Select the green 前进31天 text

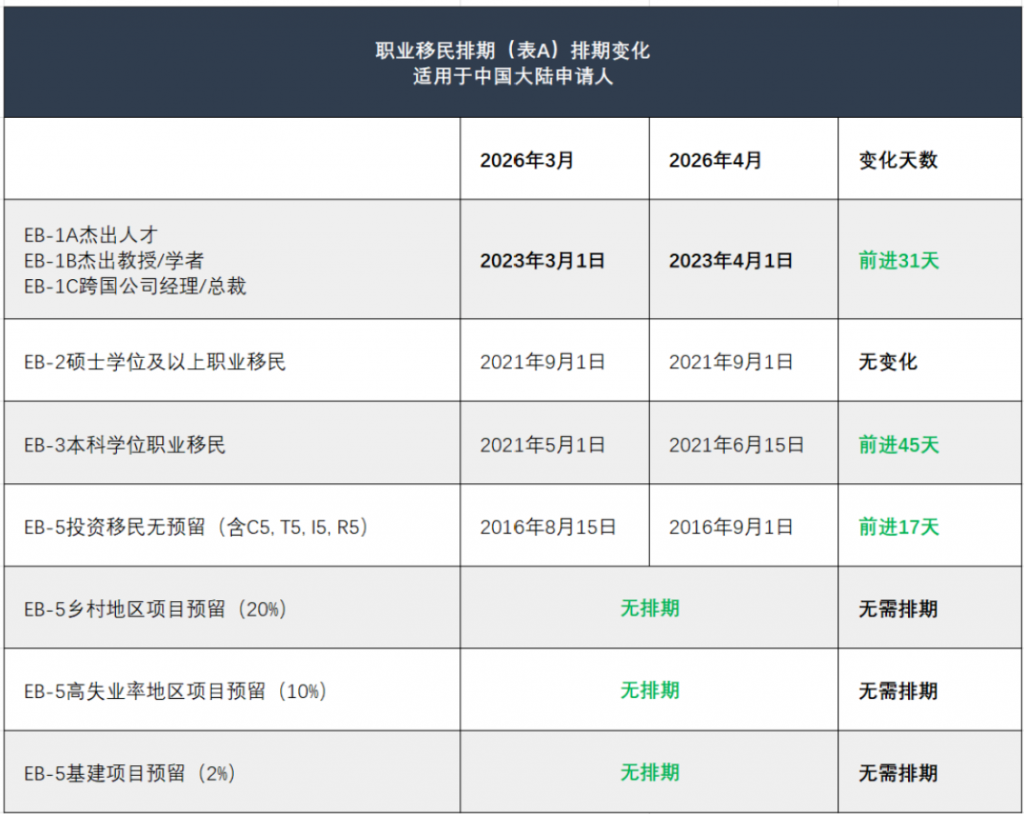(x=898, y=261)
